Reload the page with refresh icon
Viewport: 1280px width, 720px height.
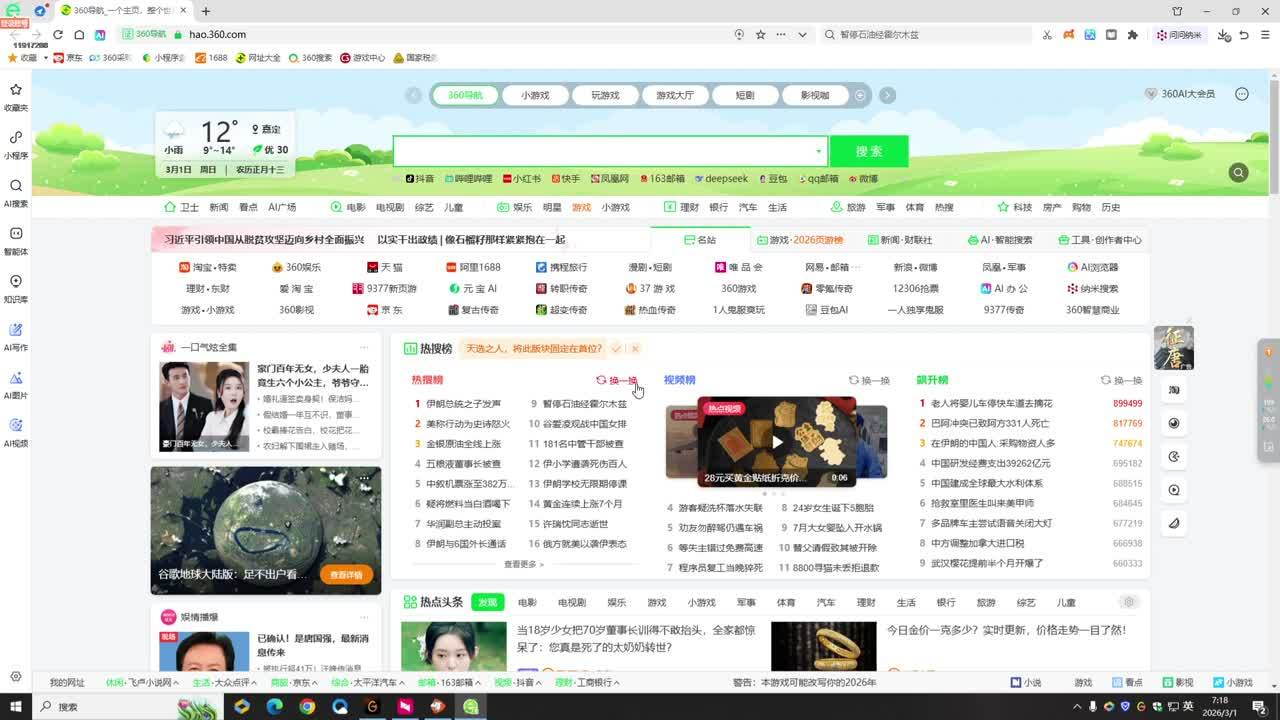[x=58, y=35]
